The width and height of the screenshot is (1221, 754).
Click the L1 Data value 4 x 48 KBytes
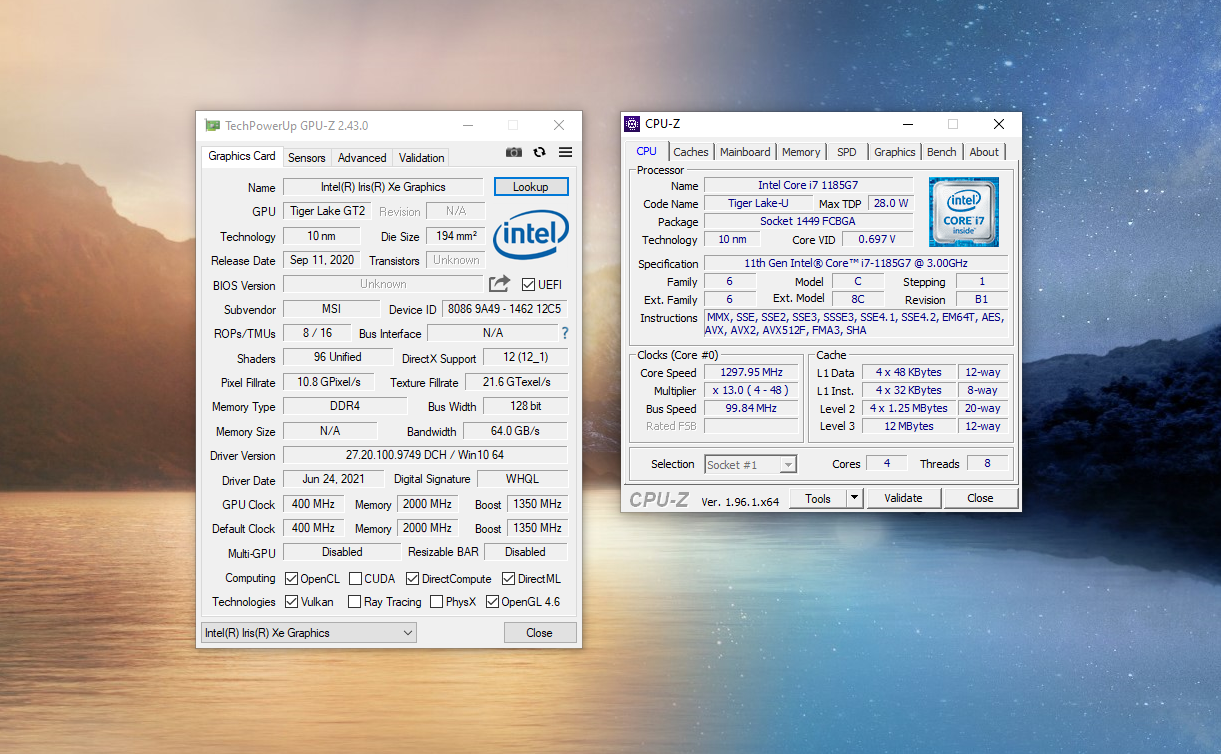click(909, 372)
